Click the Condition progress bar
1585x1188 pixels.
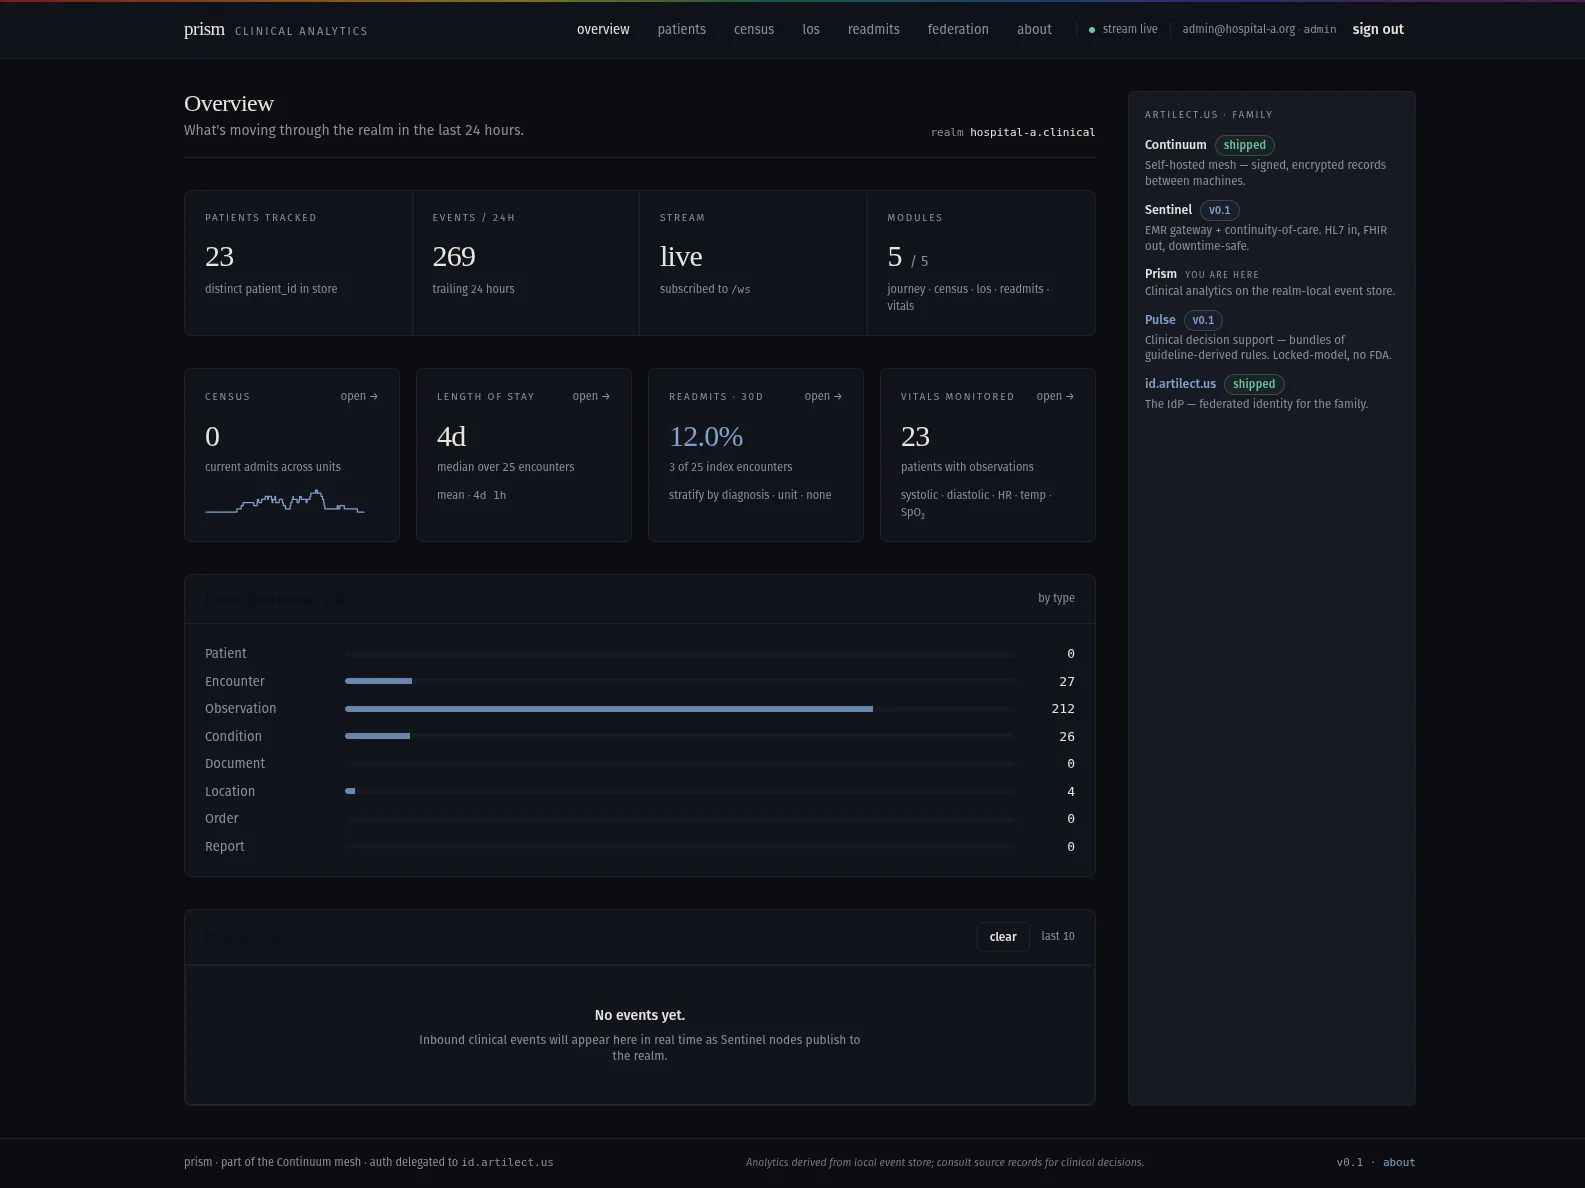pyautogui.click(x=680, y=736)
